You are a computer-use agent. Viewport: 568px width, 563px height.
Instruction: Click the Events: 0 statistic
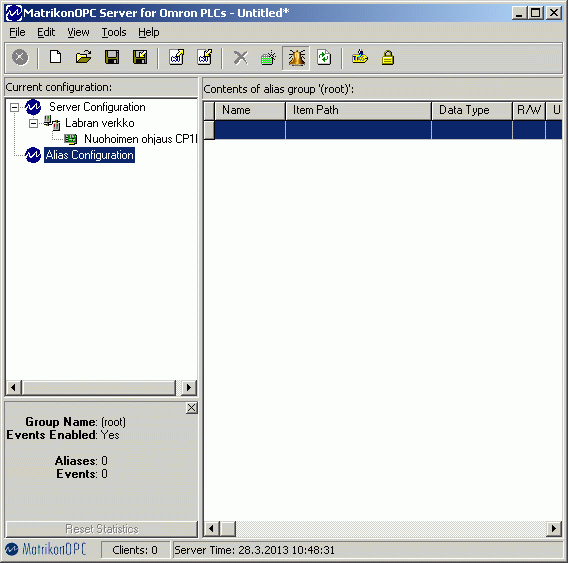[x=82, y=474]
